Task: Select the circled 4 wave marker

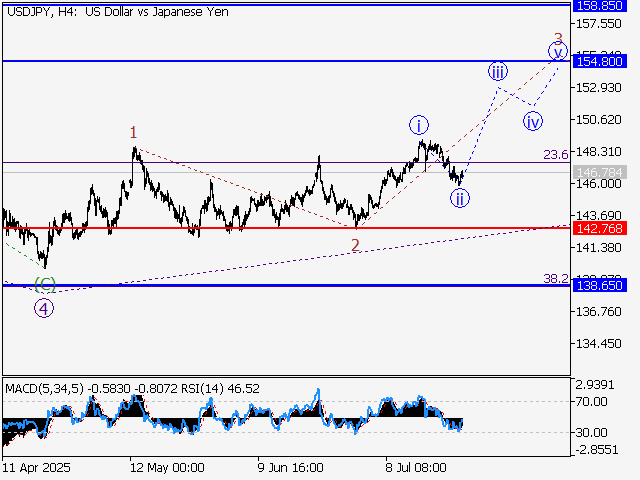Action: click(x=44, y=308)
